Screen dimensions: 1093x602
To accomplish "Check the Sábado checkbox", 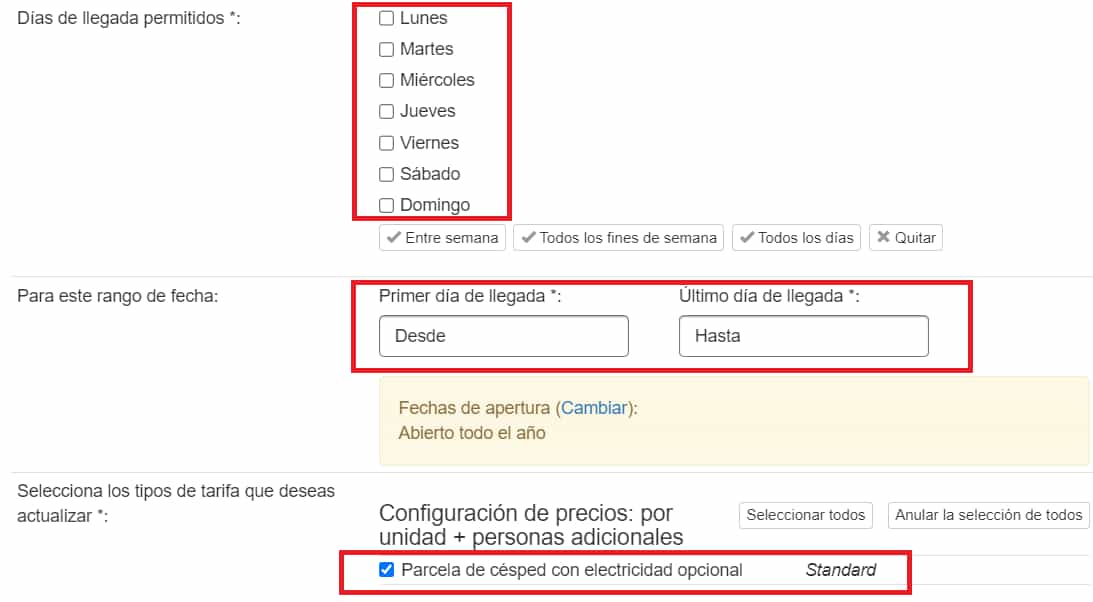I will point(386,174).
